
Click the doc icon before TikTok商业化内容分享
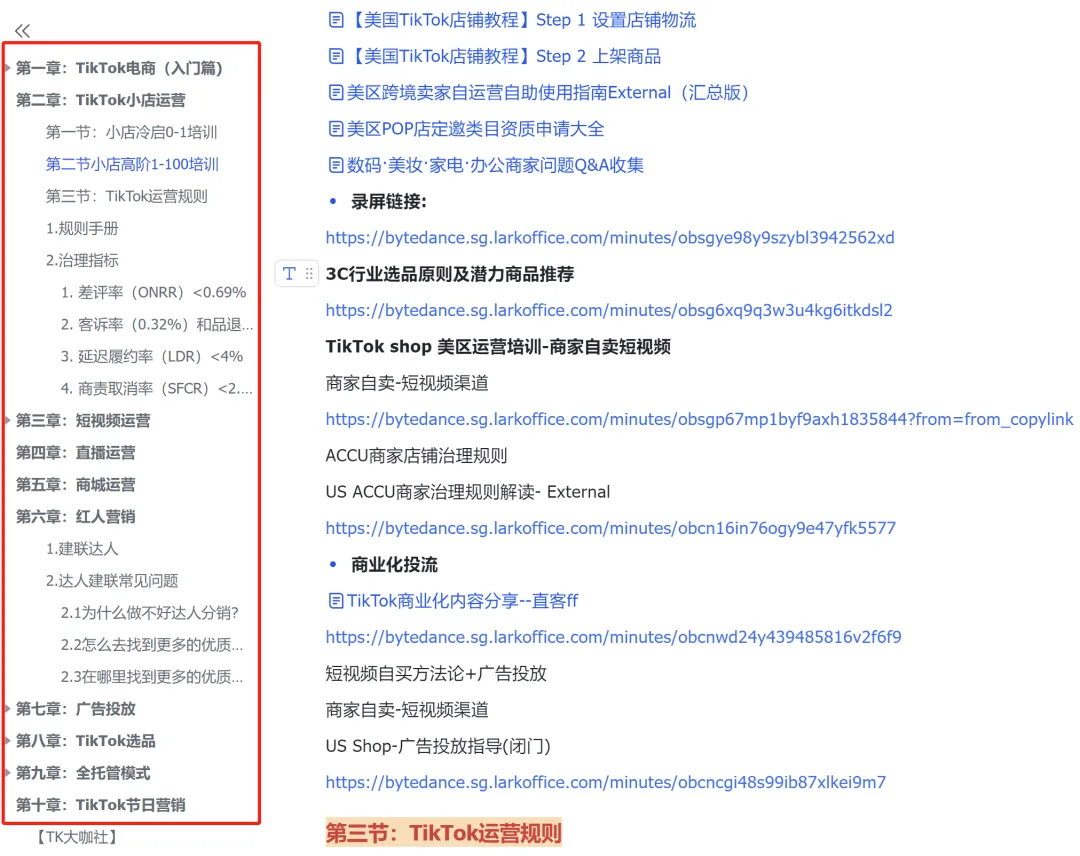[336, 601]
